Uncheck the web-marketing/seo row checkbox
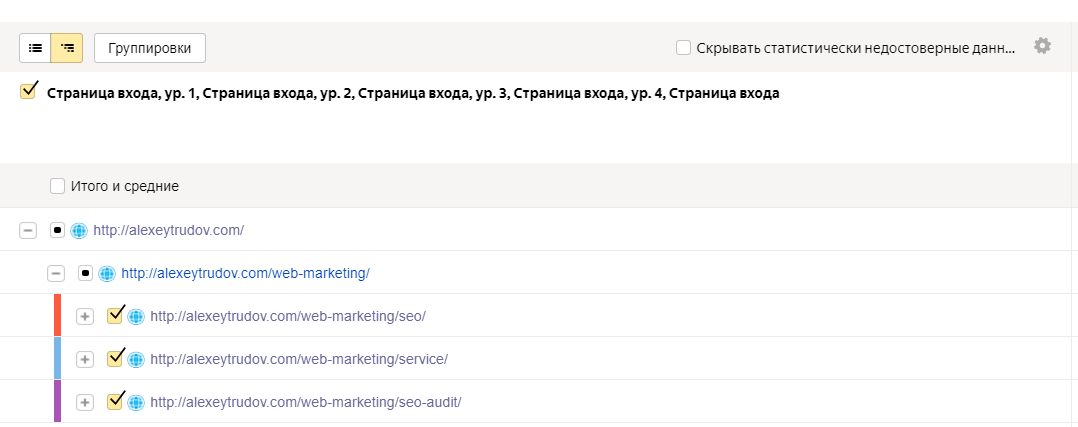 point(115,315)
